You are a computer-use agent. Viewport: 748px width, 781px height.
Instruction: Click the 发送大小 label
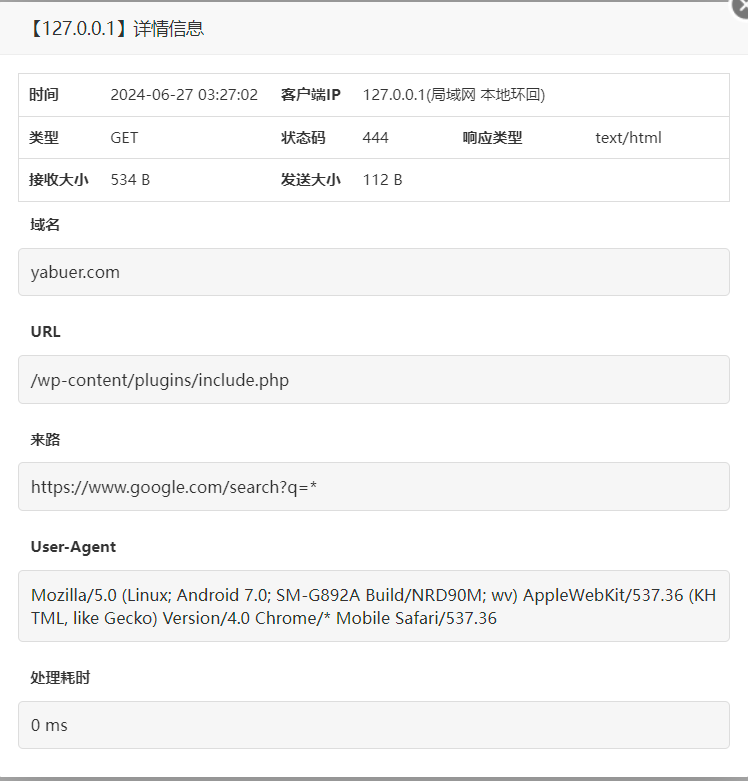pos(311,180)
